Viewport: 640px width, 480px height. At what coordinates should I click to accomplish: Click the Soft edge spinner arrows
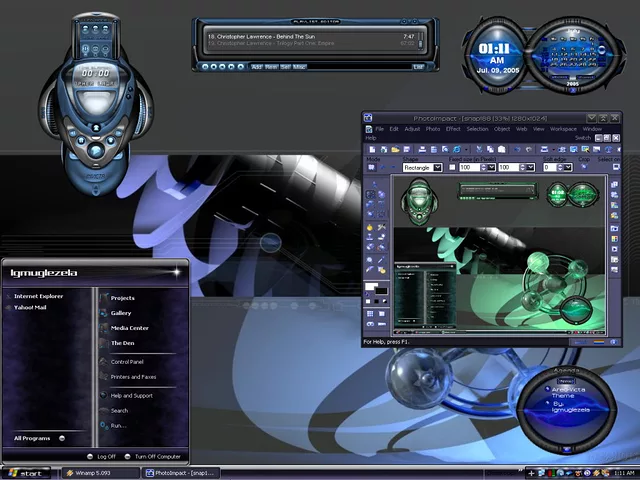tap(560, 167)
